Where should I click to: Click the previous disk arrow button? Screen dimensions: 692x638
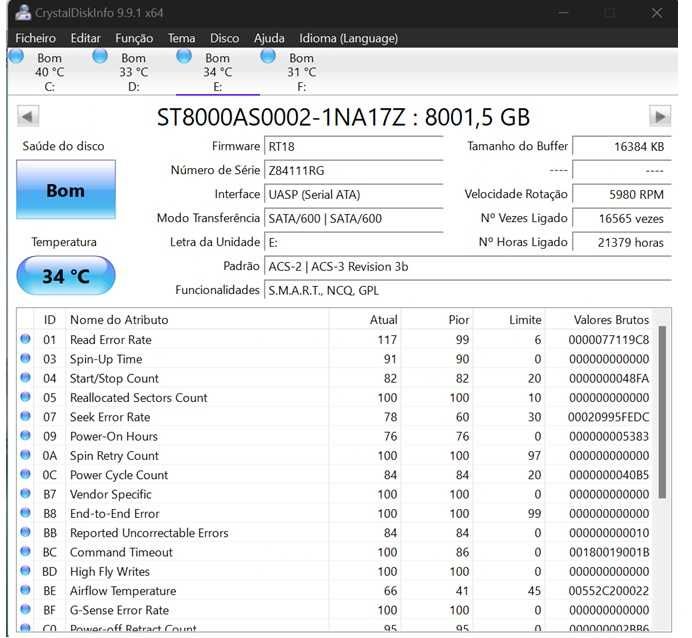pyautogui.click(x=28, y=117)
